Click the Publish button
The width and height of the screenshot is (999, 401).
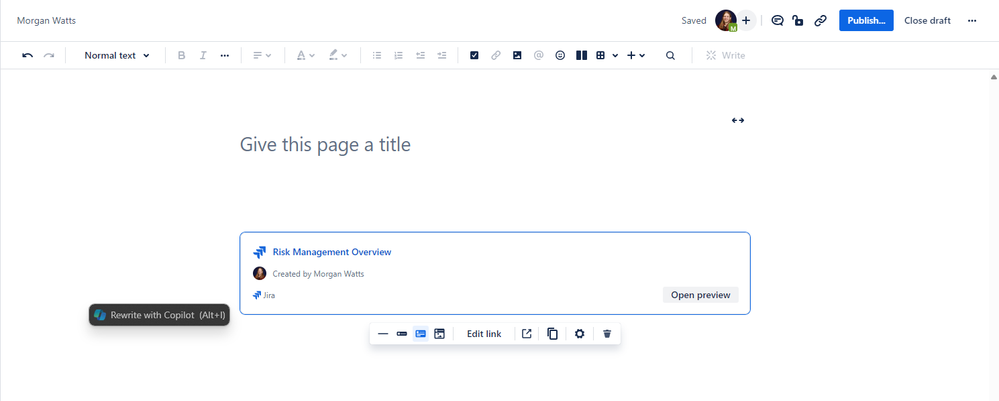tap(866, 20)
